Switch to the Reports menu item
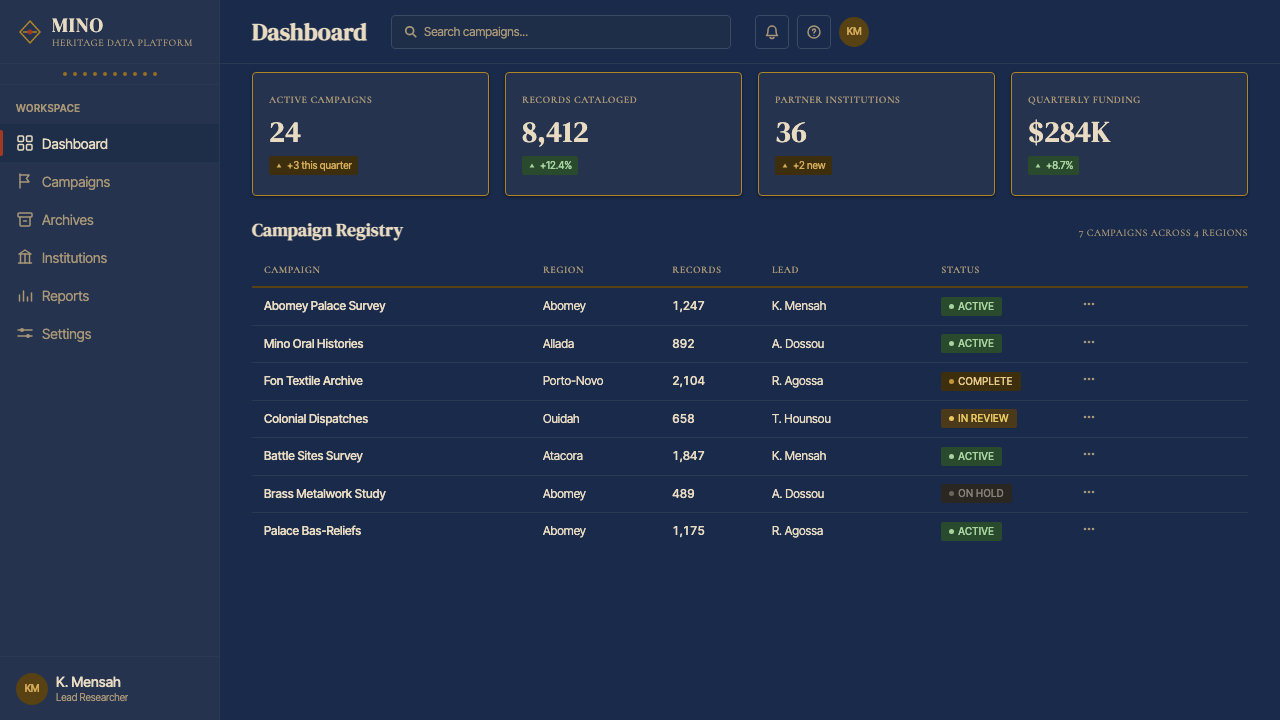 tap(110, 296)
